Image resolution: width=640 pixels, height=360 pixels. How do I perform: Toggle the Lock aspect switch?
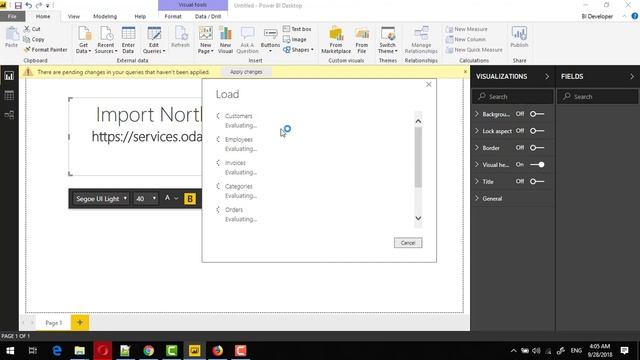537,131
